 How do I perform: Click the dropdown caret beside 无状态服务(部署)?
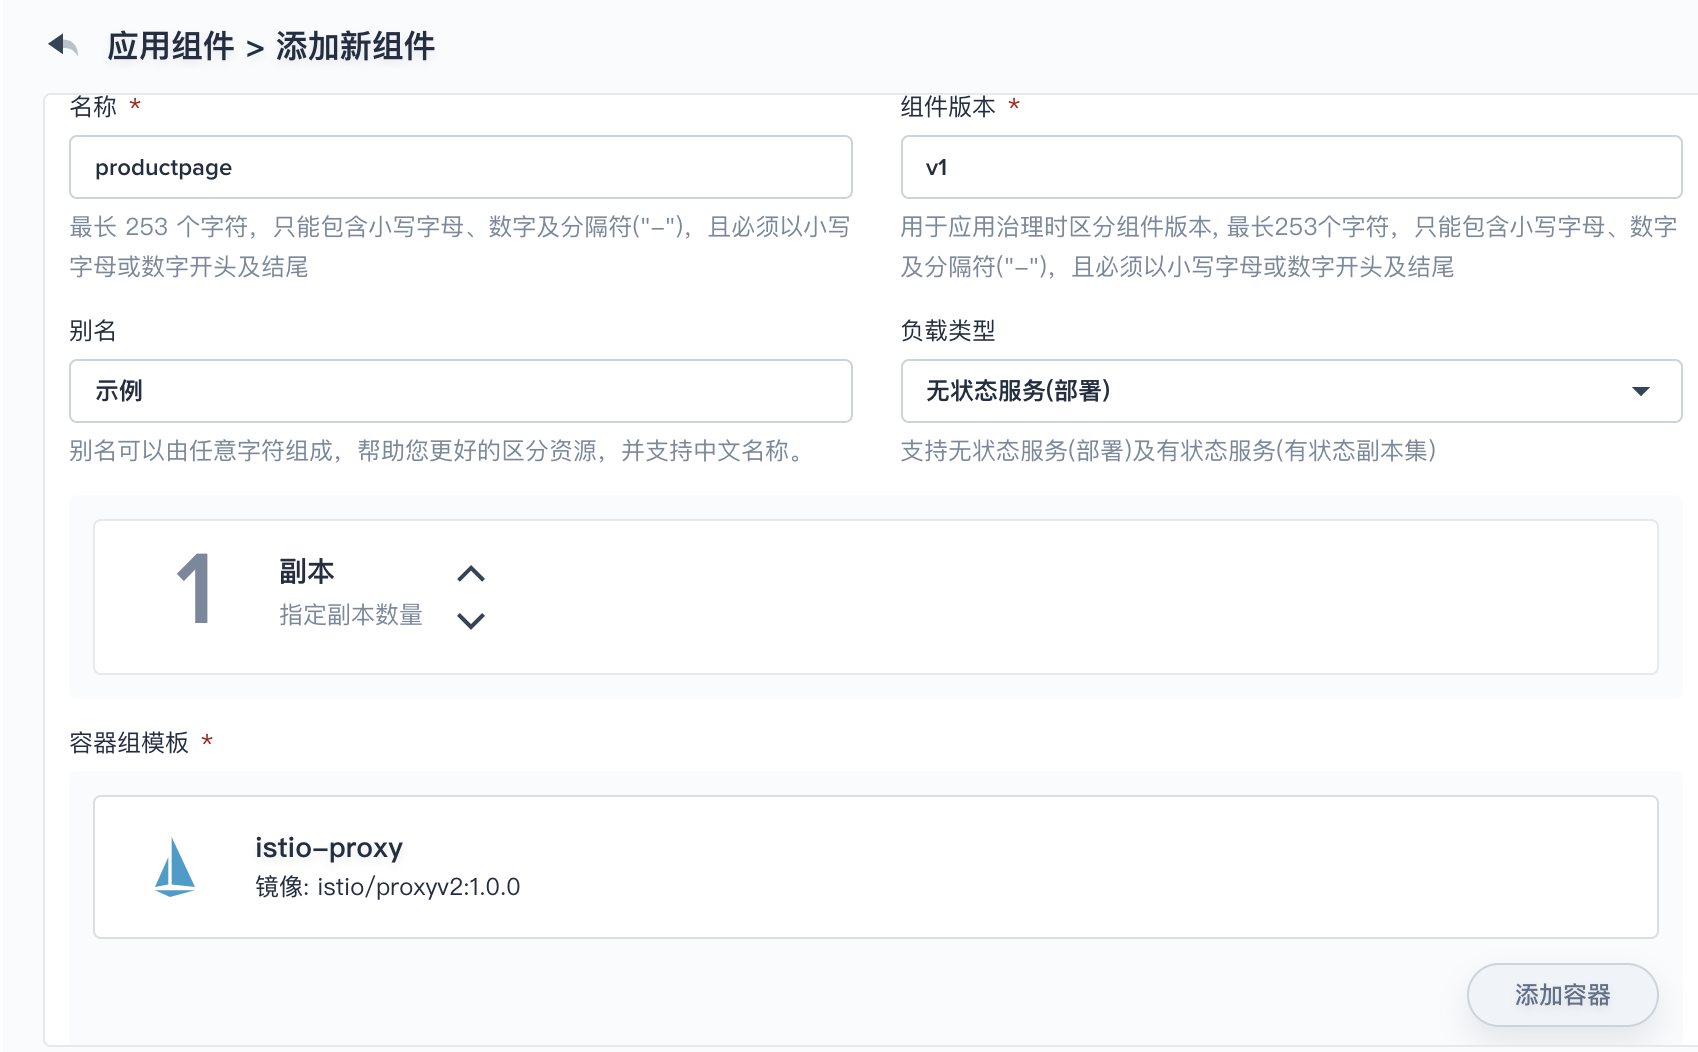1641,391
